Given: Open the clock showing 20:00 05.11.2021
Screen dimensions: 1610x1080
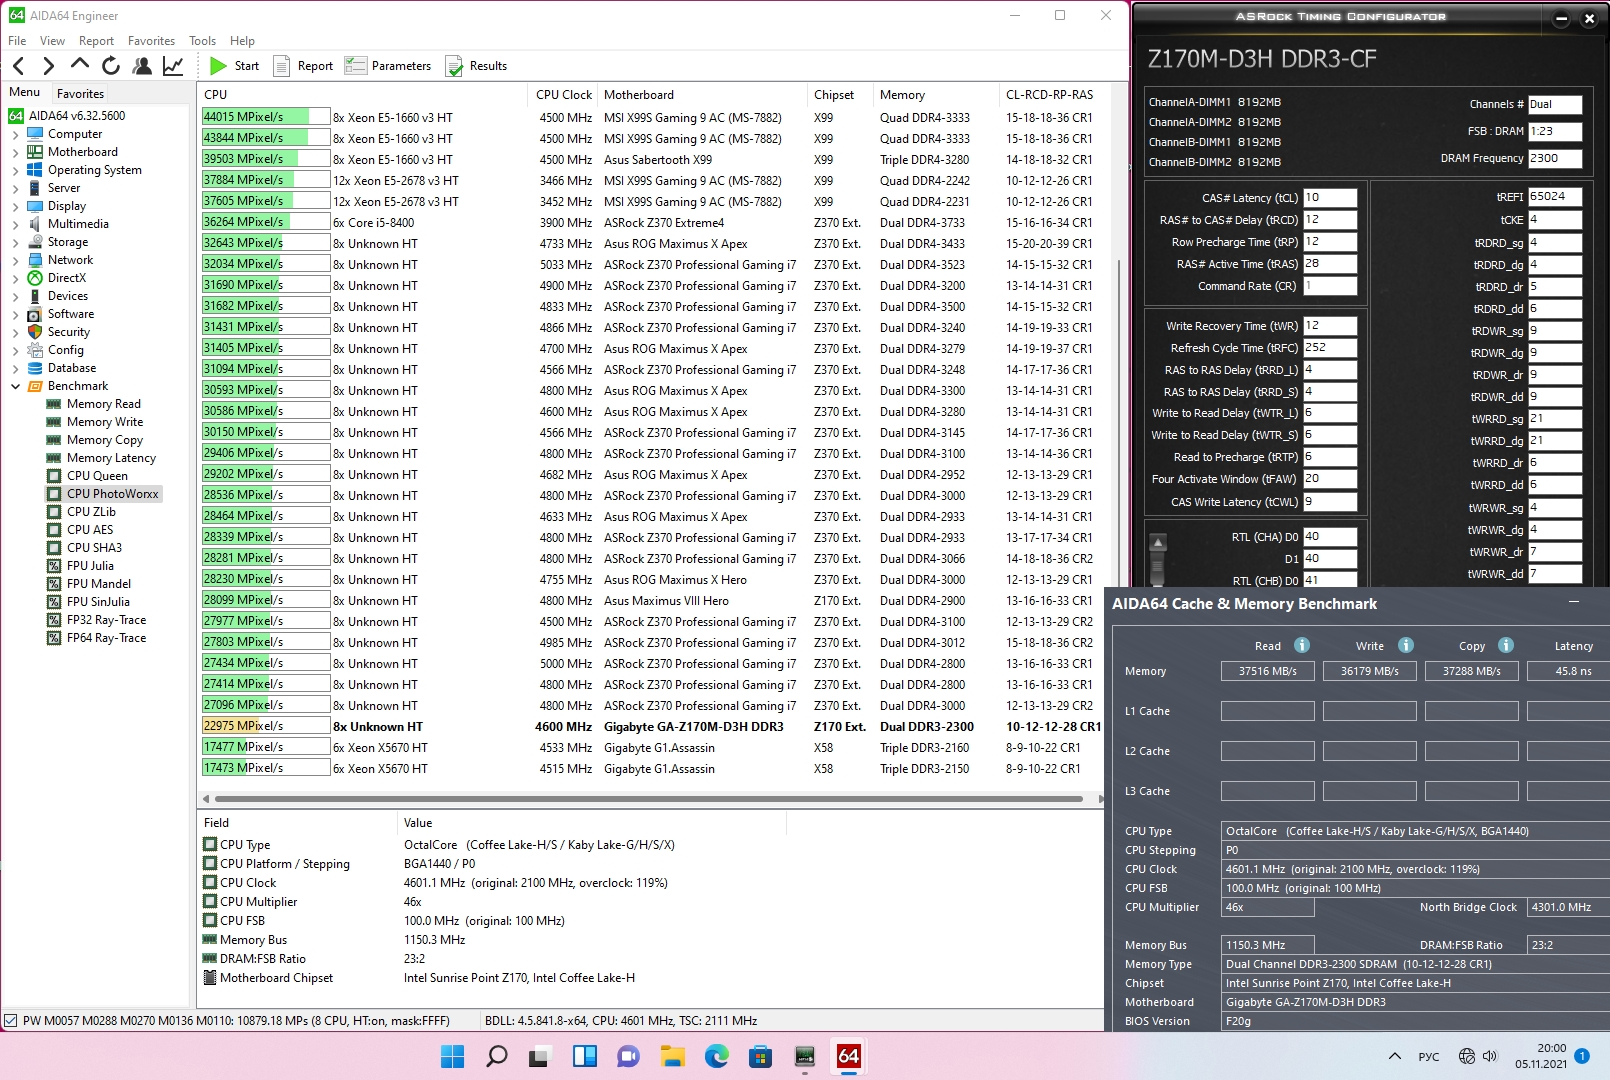Looking at the screenshot, I should [x=1541, y=1056].
